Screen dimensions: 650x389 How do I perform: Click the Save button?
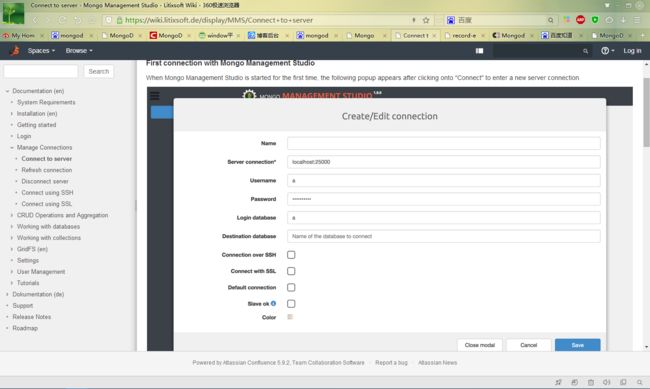point(577,345)
